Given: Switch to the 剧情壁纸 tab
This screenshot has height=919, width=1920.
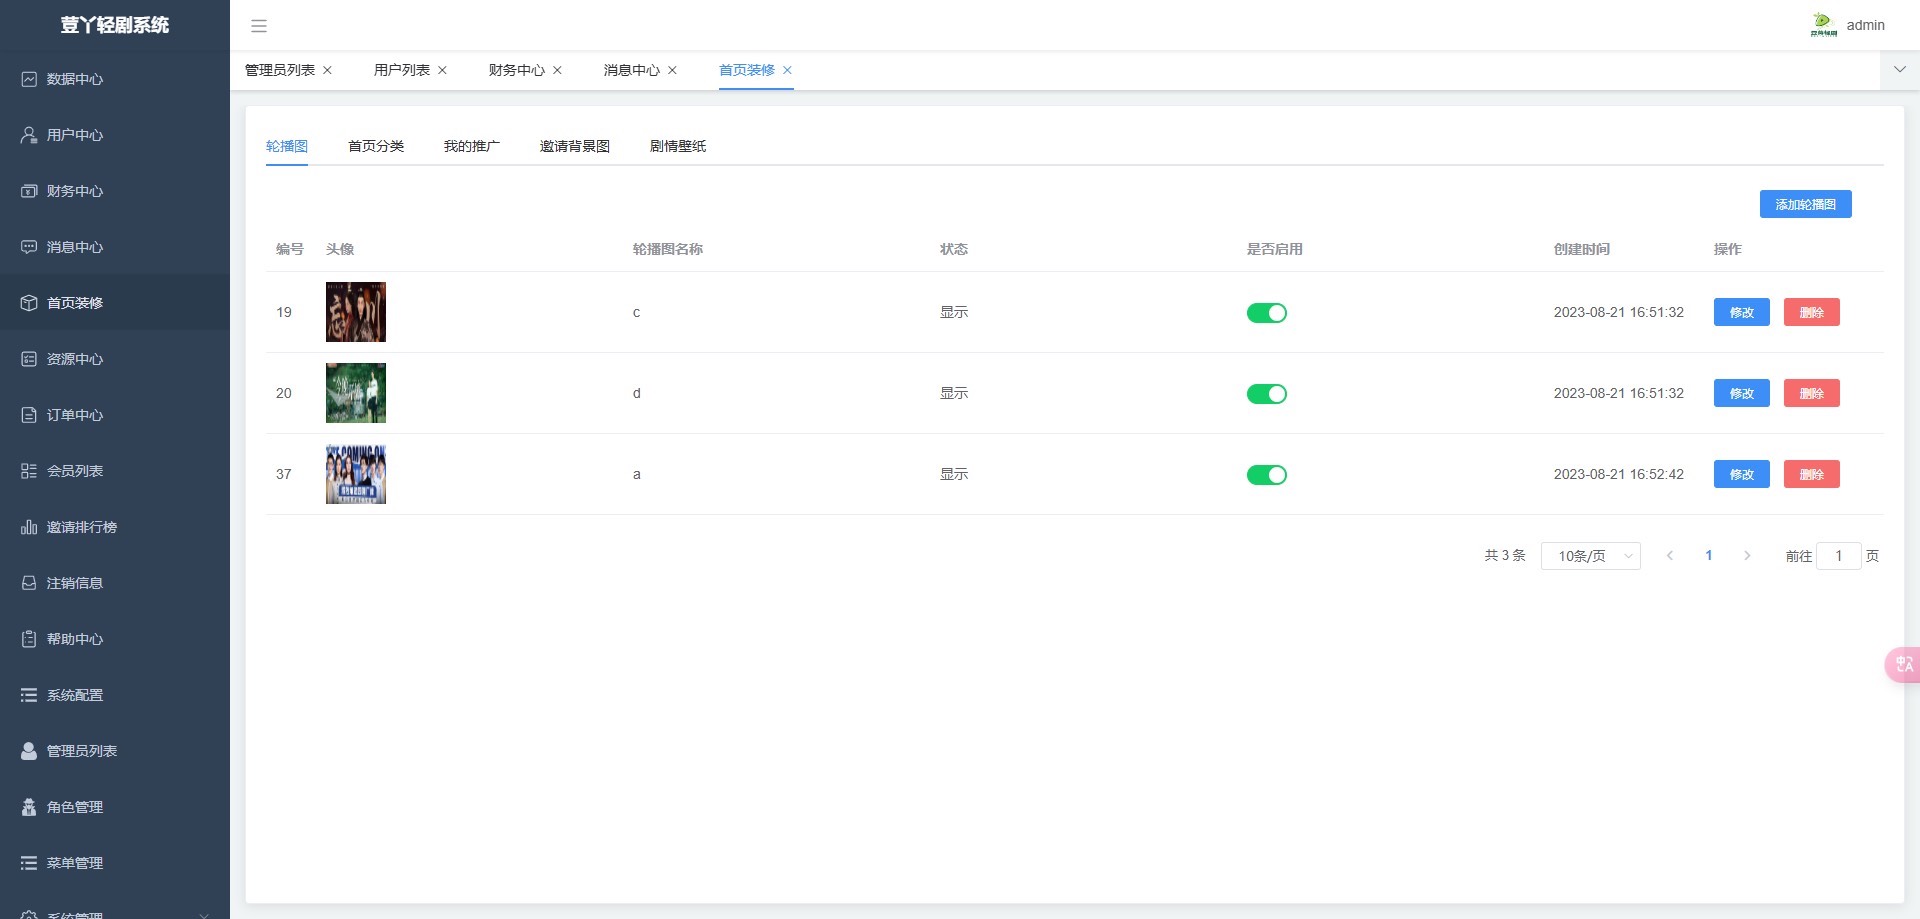Looking at the screenshot, I should (x=678, y=146).
